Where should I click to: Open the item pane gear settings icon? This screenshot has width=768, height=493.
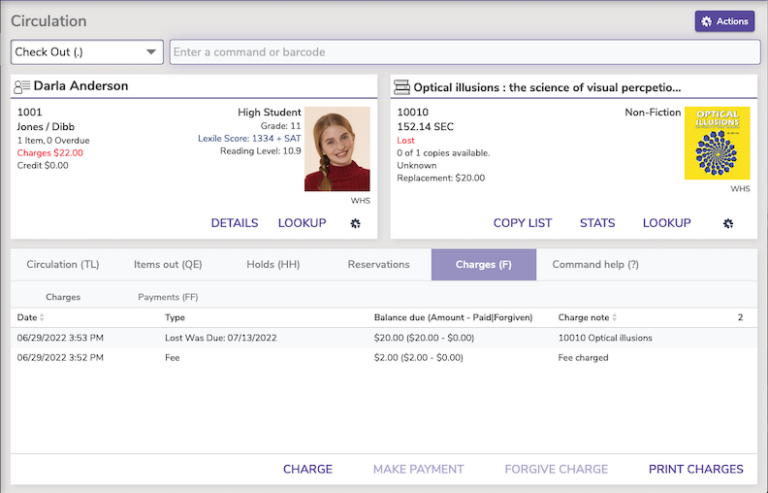pos(728,223)
